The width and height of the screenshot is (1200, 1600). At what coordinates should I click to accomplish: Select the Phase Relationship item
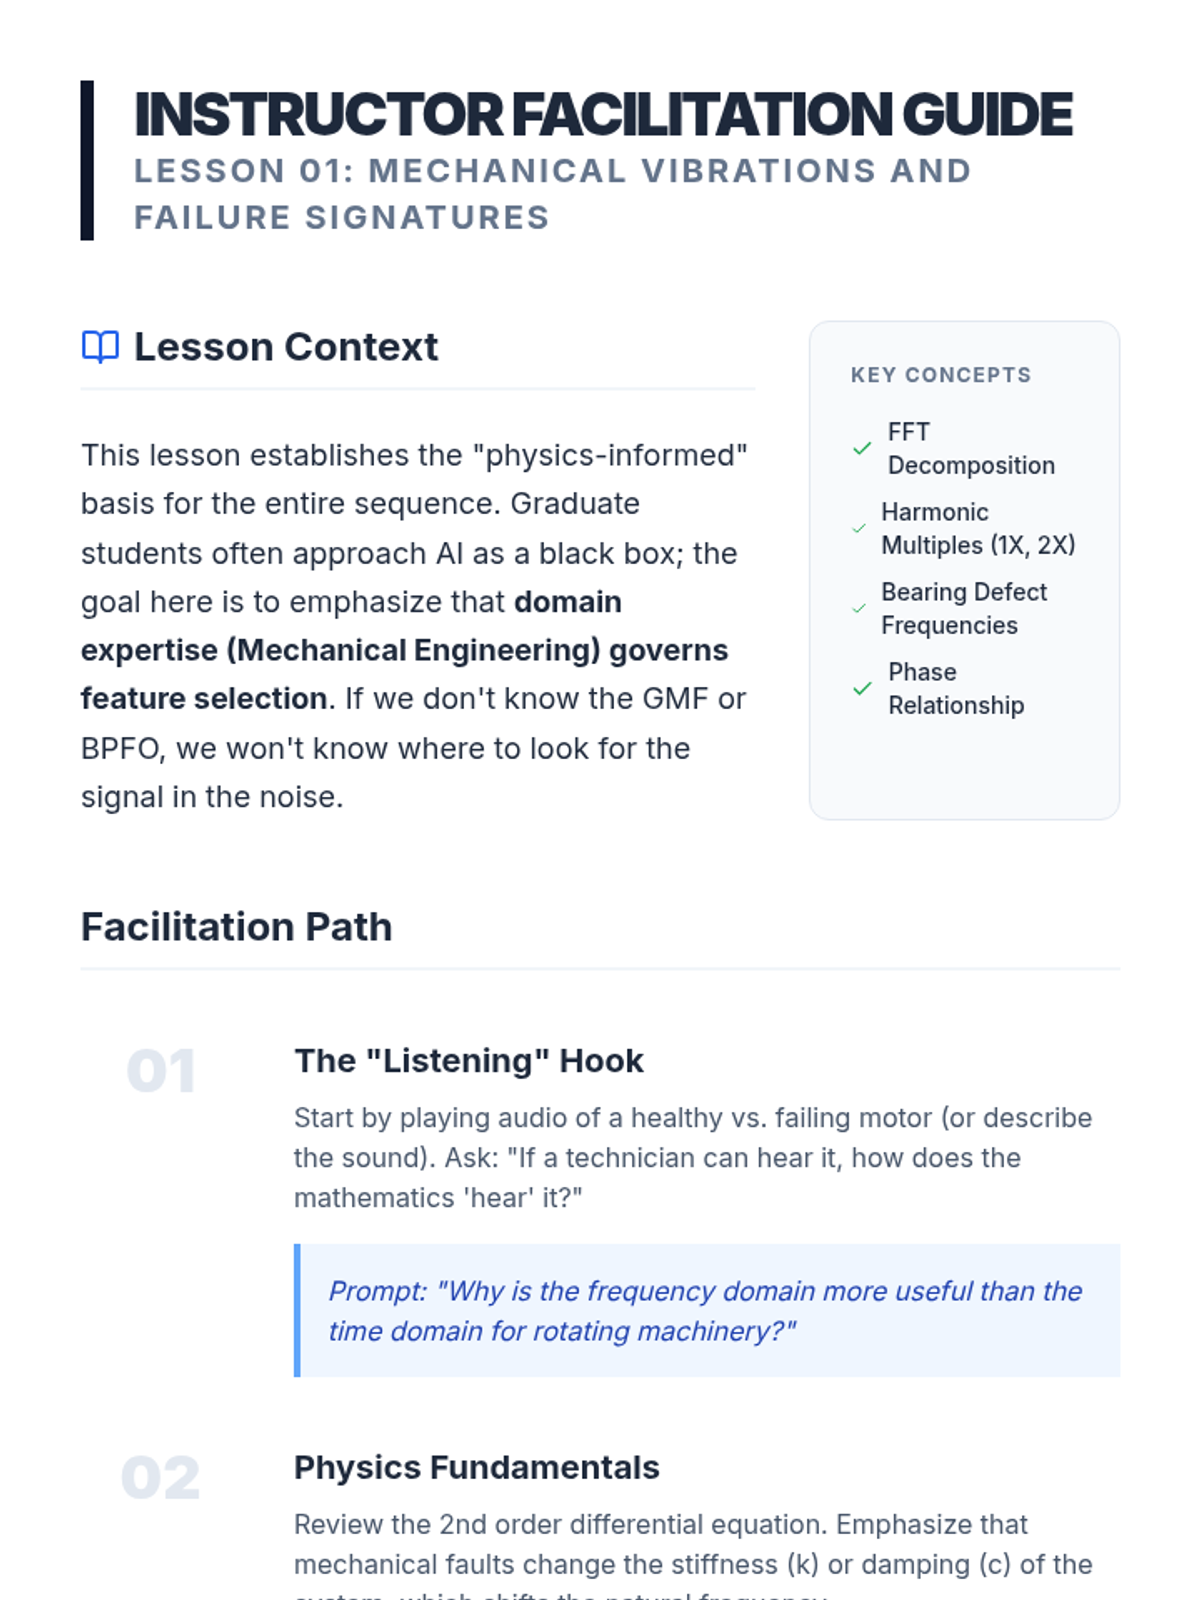(x=956, y=689)
